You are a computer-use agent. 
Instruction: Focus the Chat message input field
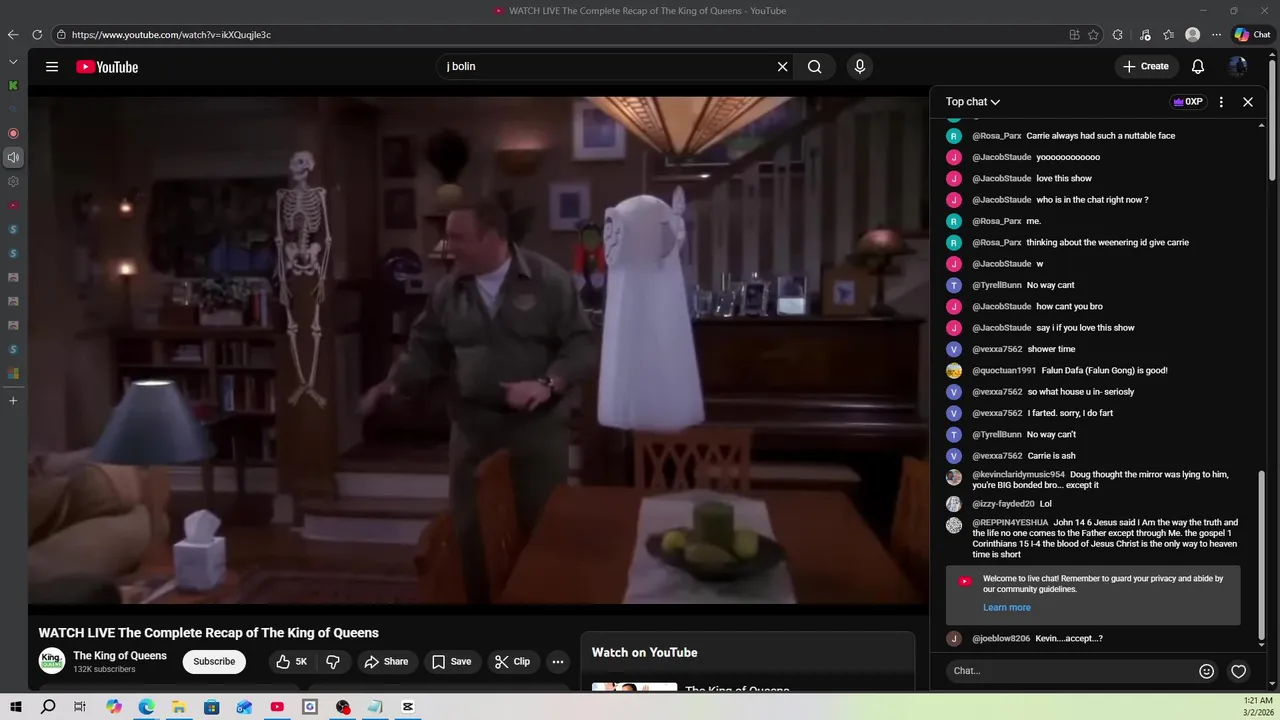pos(1068,671)
